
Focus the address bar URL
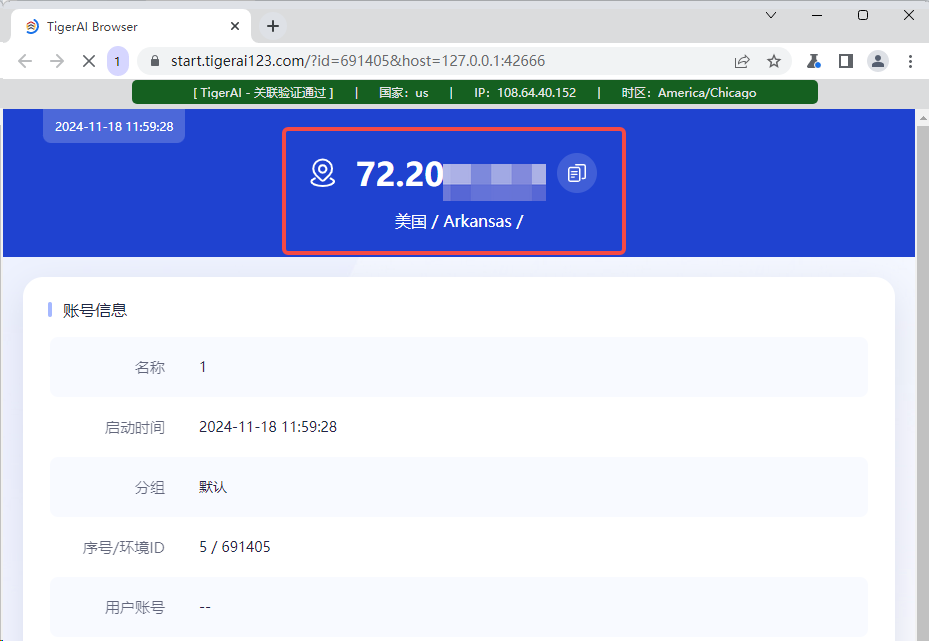358,61
